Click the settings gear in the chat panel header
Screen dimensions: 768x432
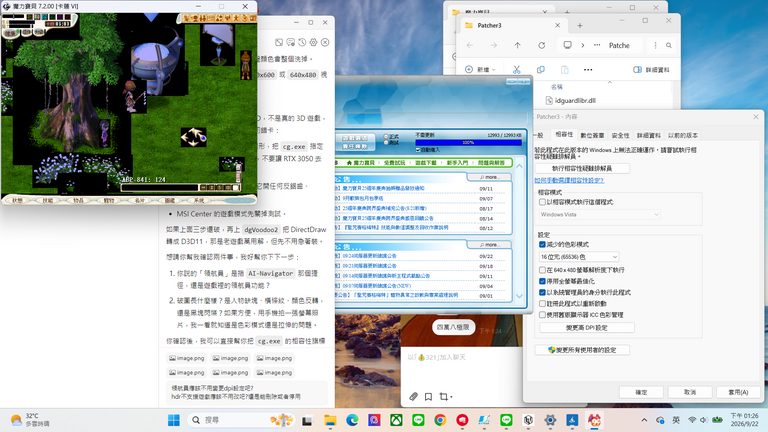click(313, 42)
